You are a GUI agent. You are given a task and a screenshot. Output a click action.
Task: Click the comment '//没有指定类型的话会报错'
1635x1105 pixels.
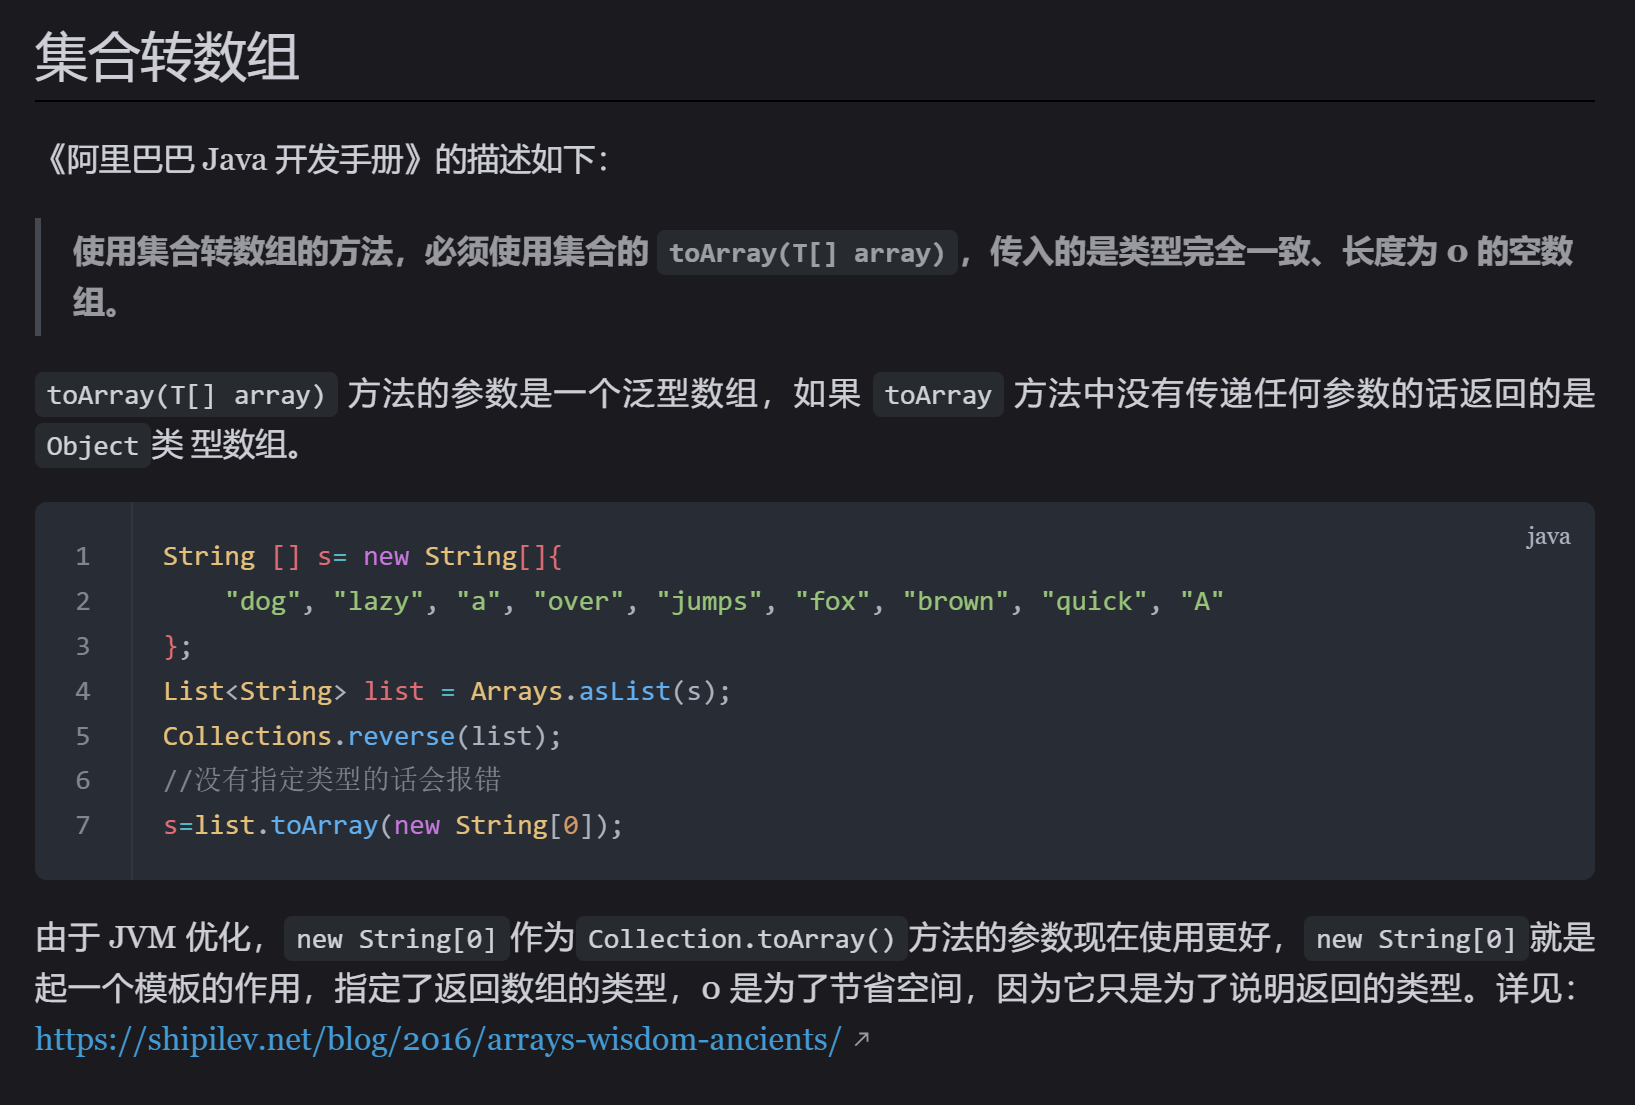332,780
